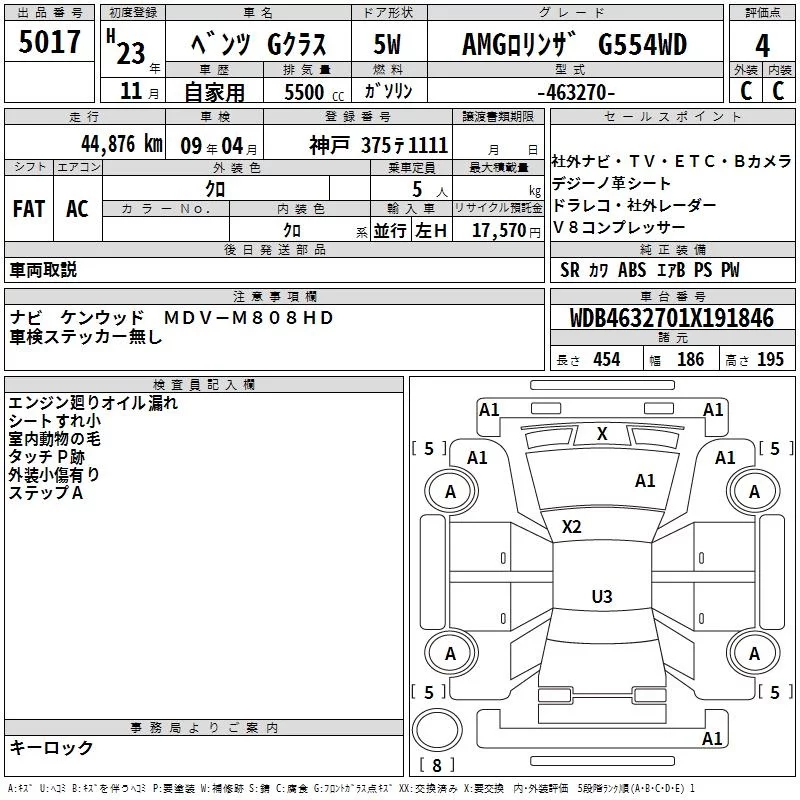Select the 外装 exterior grade C
The height and width of the screenshot is (800, 800).
tap(746, 91)
